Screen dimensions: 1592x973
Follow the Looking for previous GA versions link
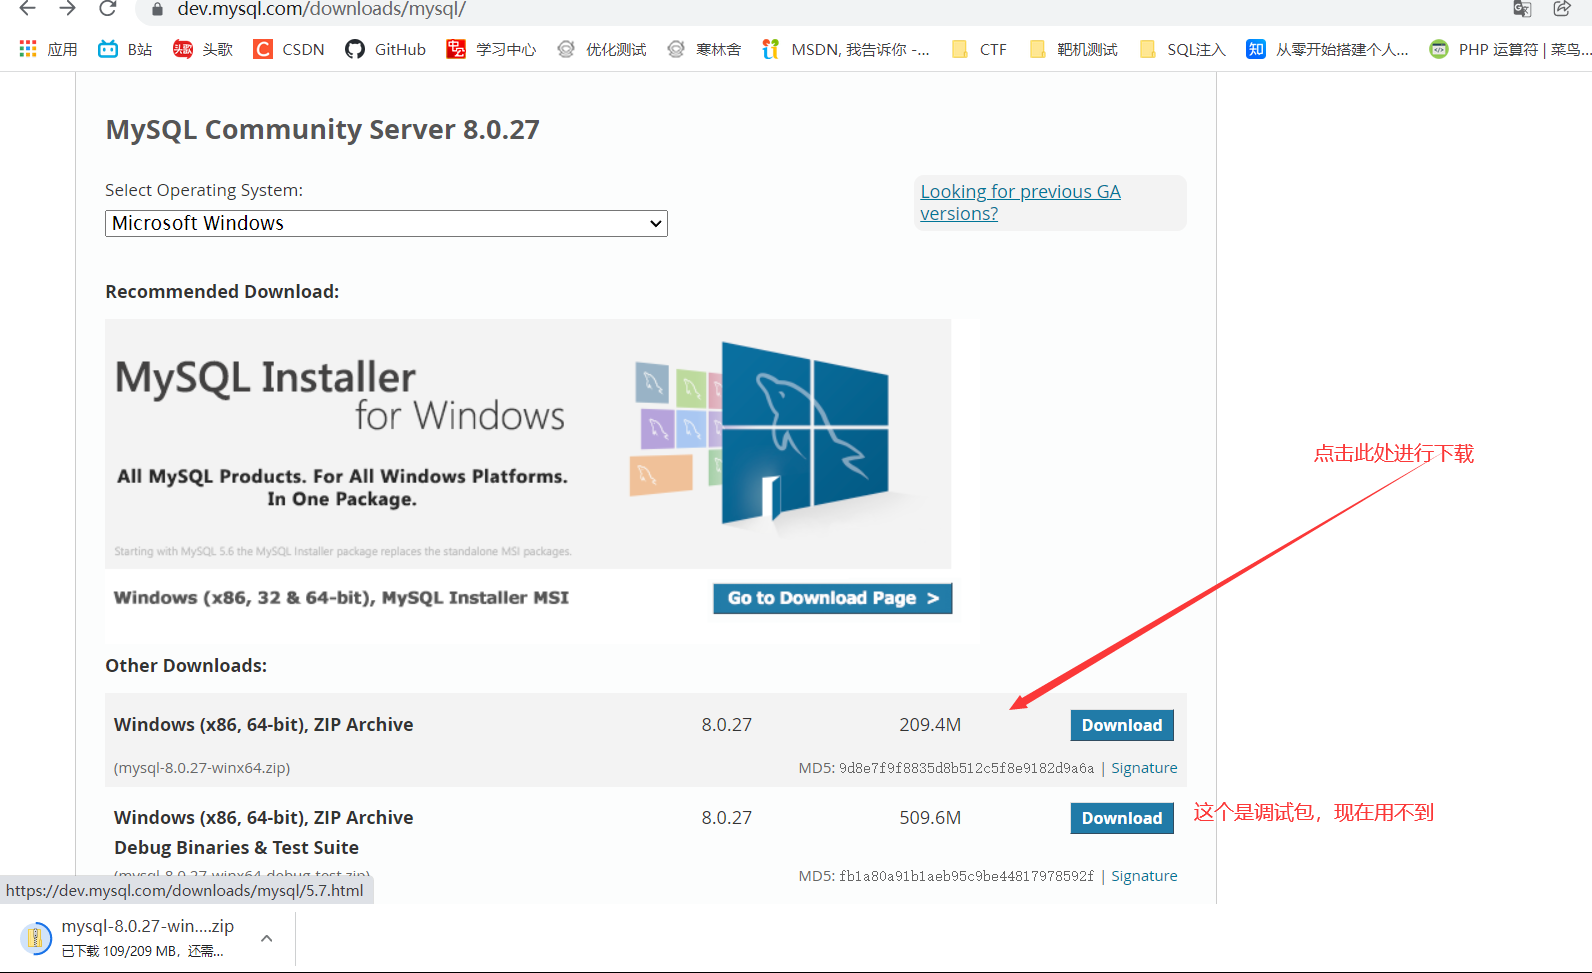click(x=1020, y=202)
